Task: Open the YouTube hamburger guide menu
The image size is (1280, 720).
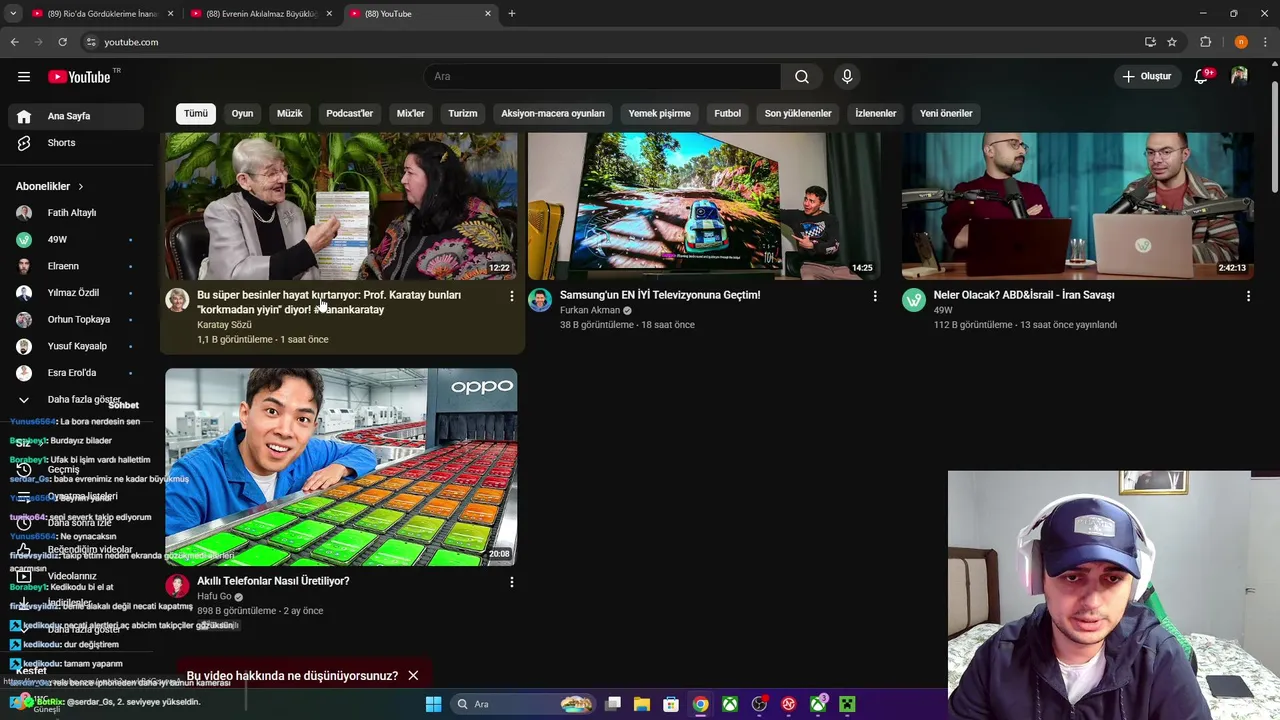Action: coord(24,77)
